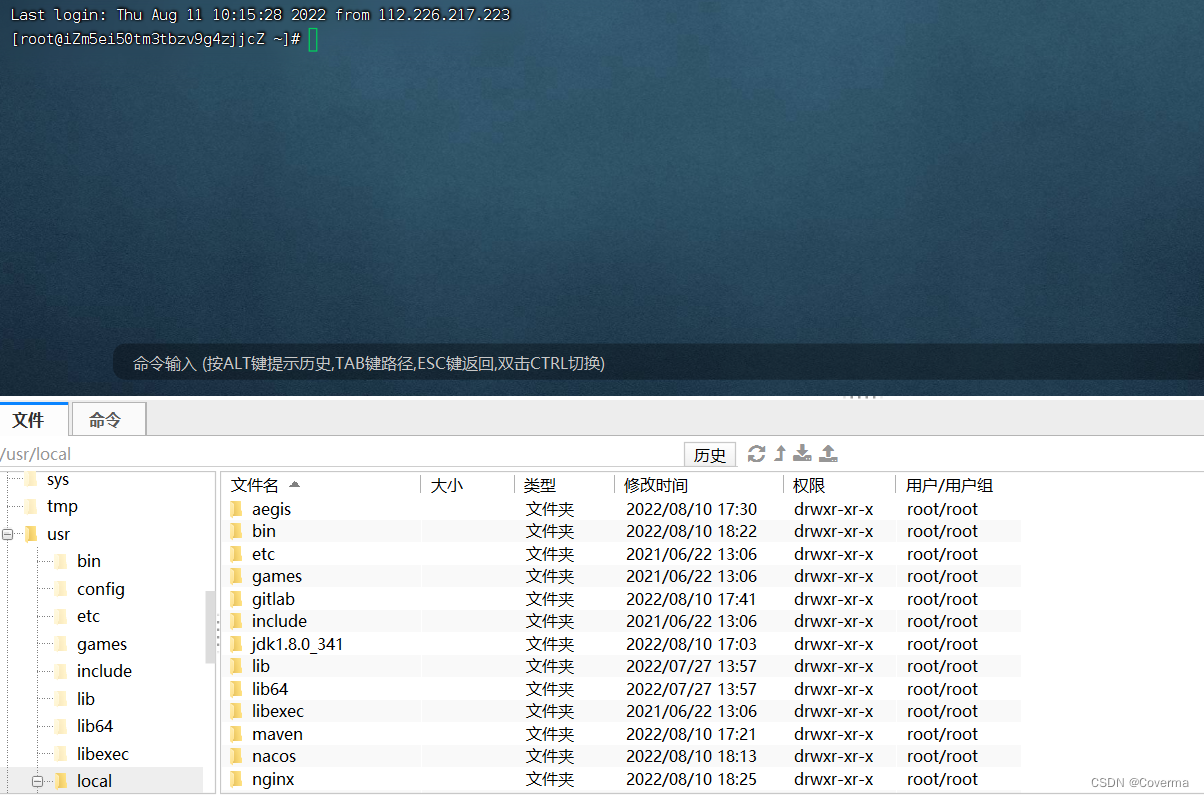1204x797 pixels.
Task: Click the games folder icon in file list
Action: [x=236, y=576]
